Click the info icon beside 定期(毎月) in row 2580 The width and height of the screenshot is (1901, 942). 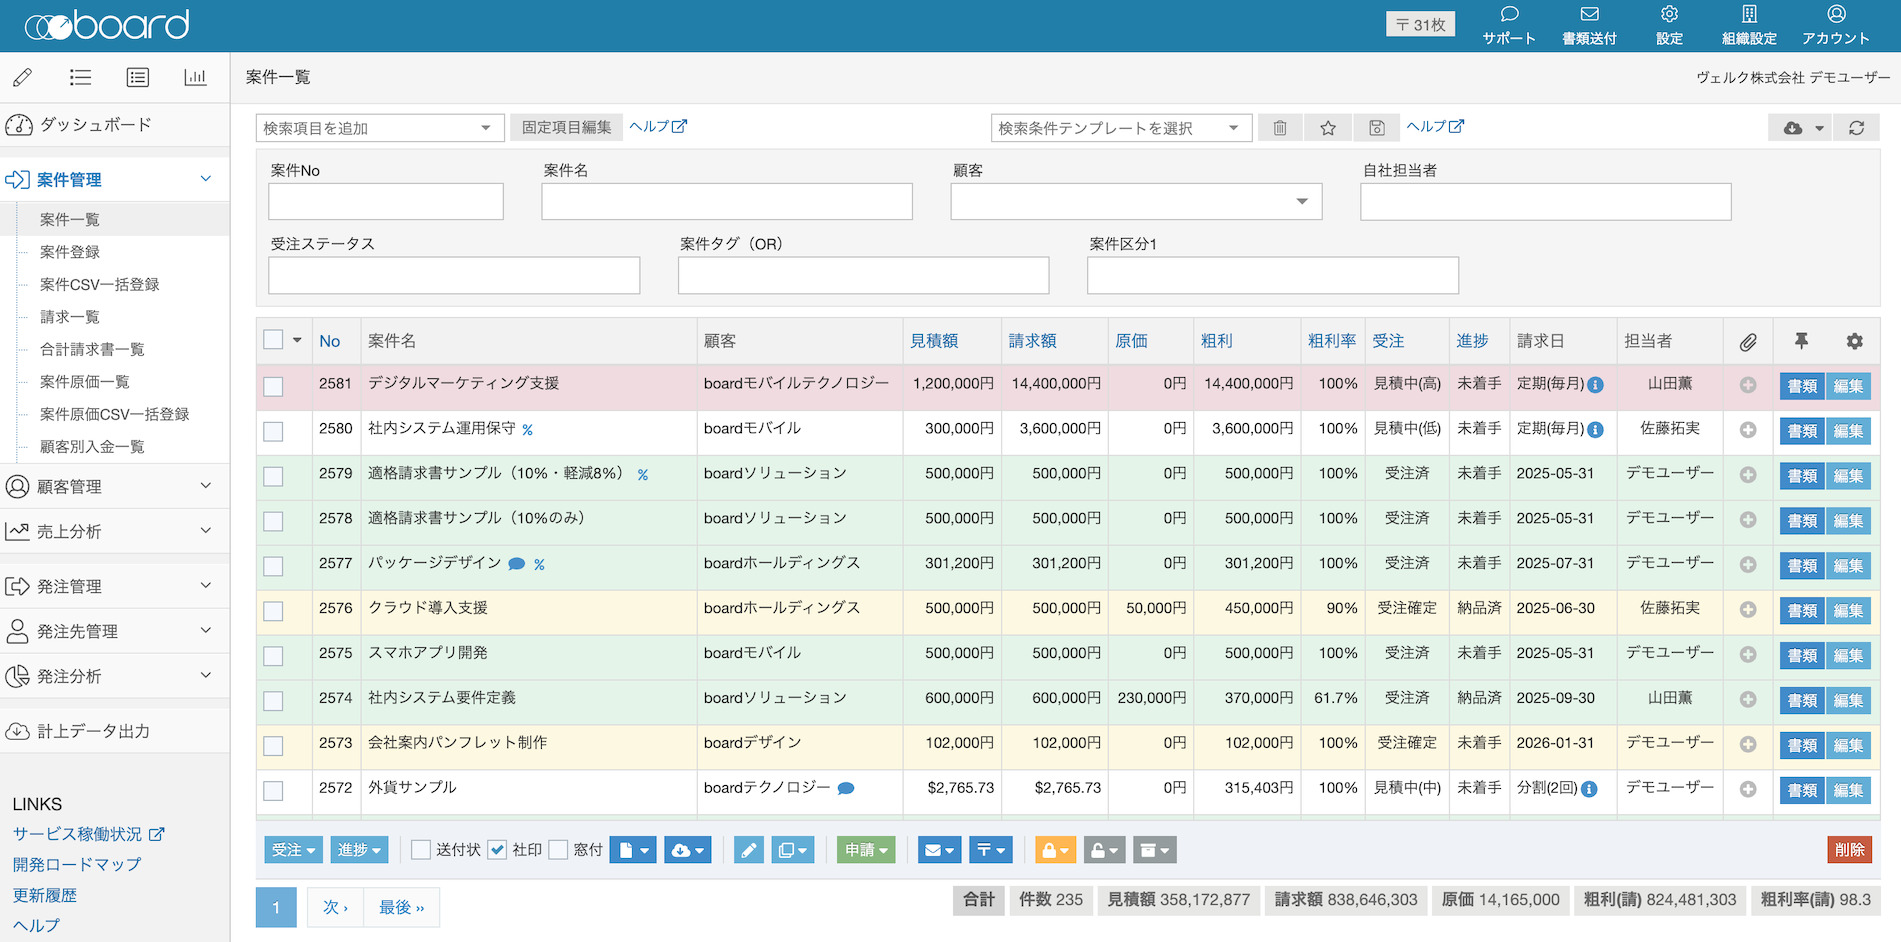coord(1595,430)
